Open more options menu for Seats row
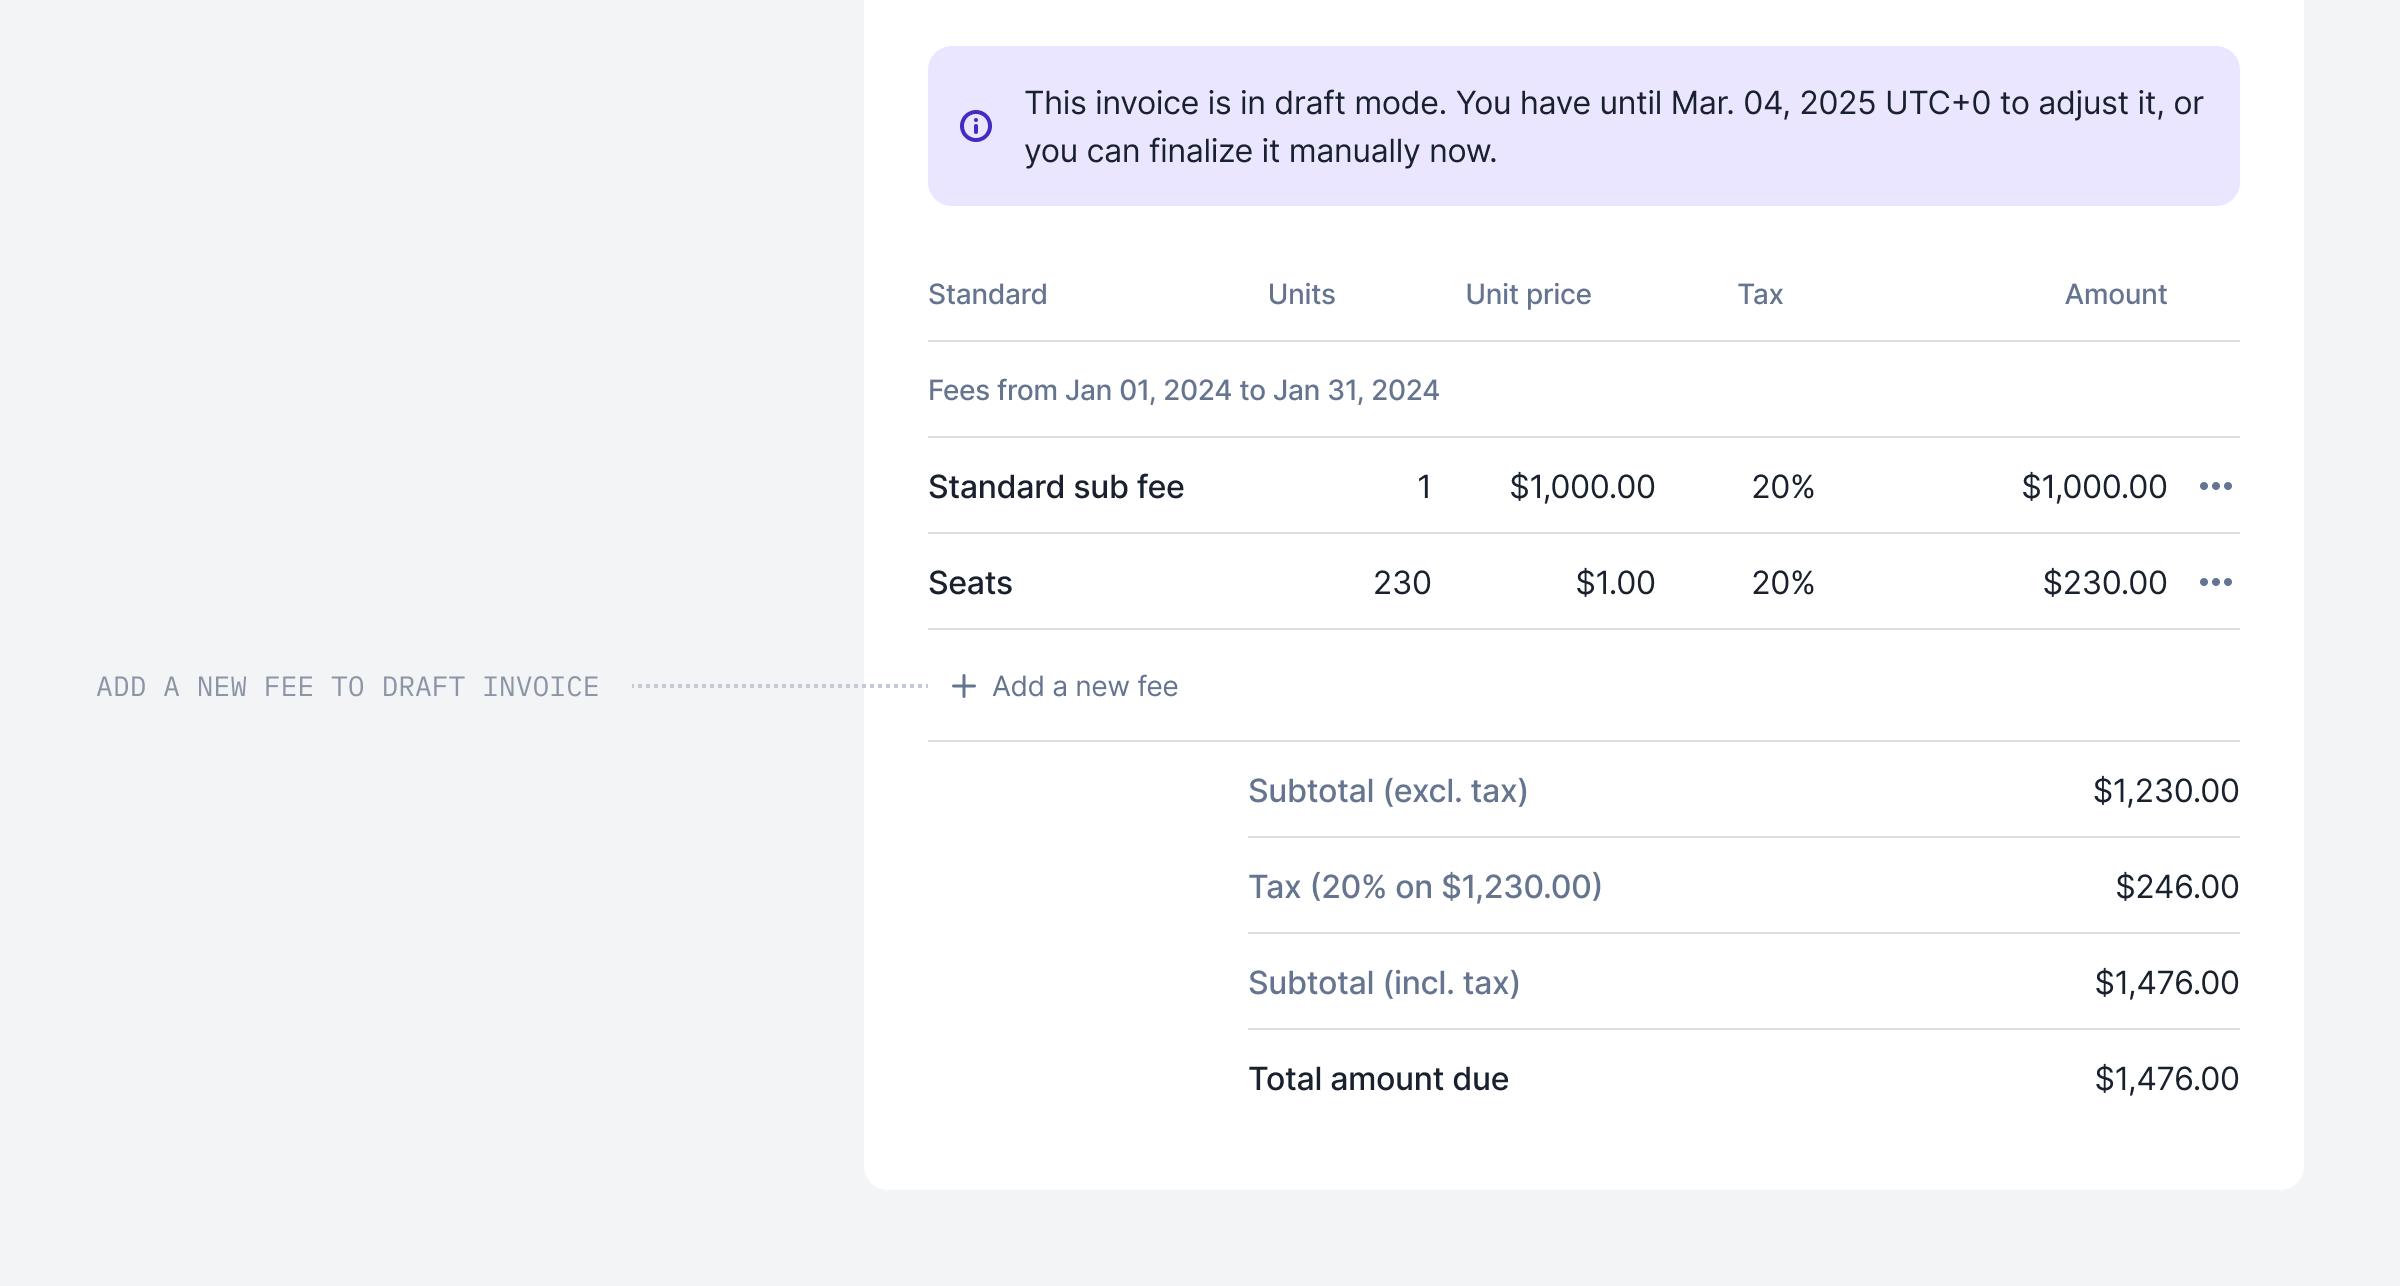 2215,583
